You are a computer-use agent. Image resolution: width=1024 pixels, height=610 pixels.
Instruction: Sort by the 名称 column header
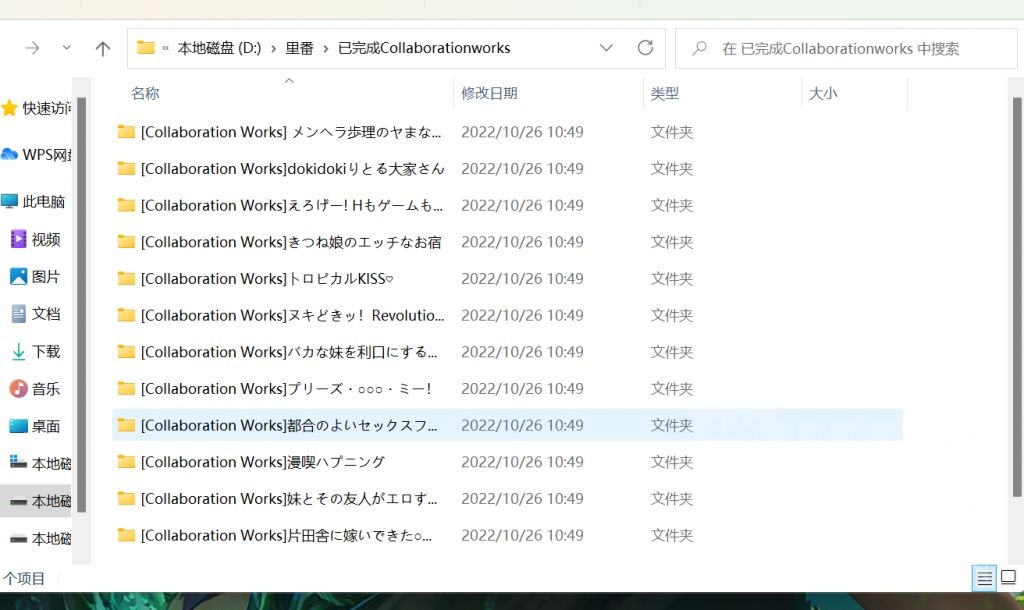tap(145, 93)
